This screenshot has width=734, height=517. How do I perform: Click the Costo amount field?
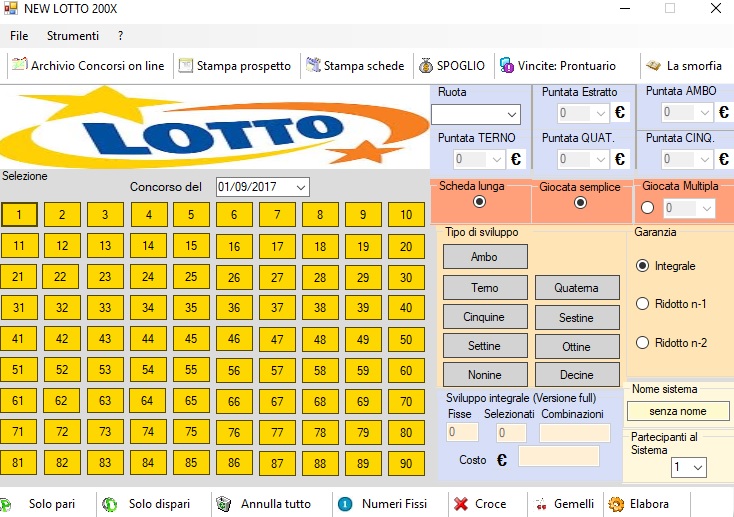pos(559,456)
